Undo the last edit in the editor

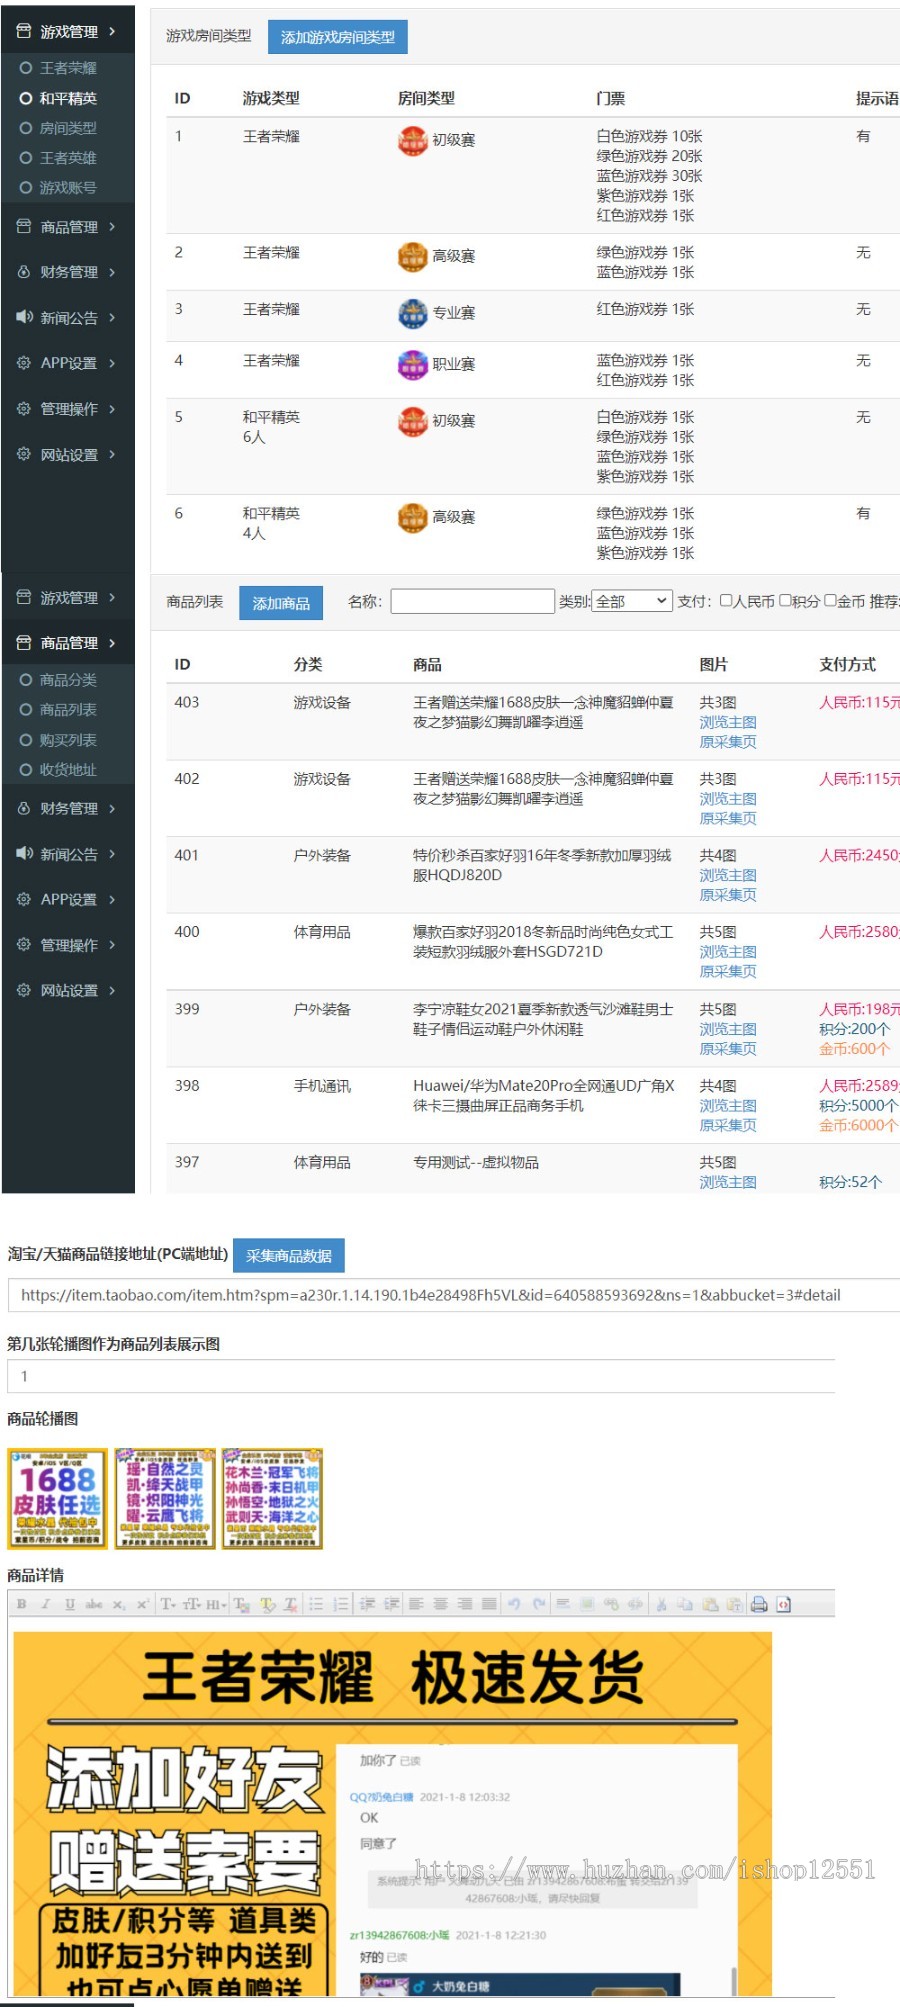pos(514,1604)
